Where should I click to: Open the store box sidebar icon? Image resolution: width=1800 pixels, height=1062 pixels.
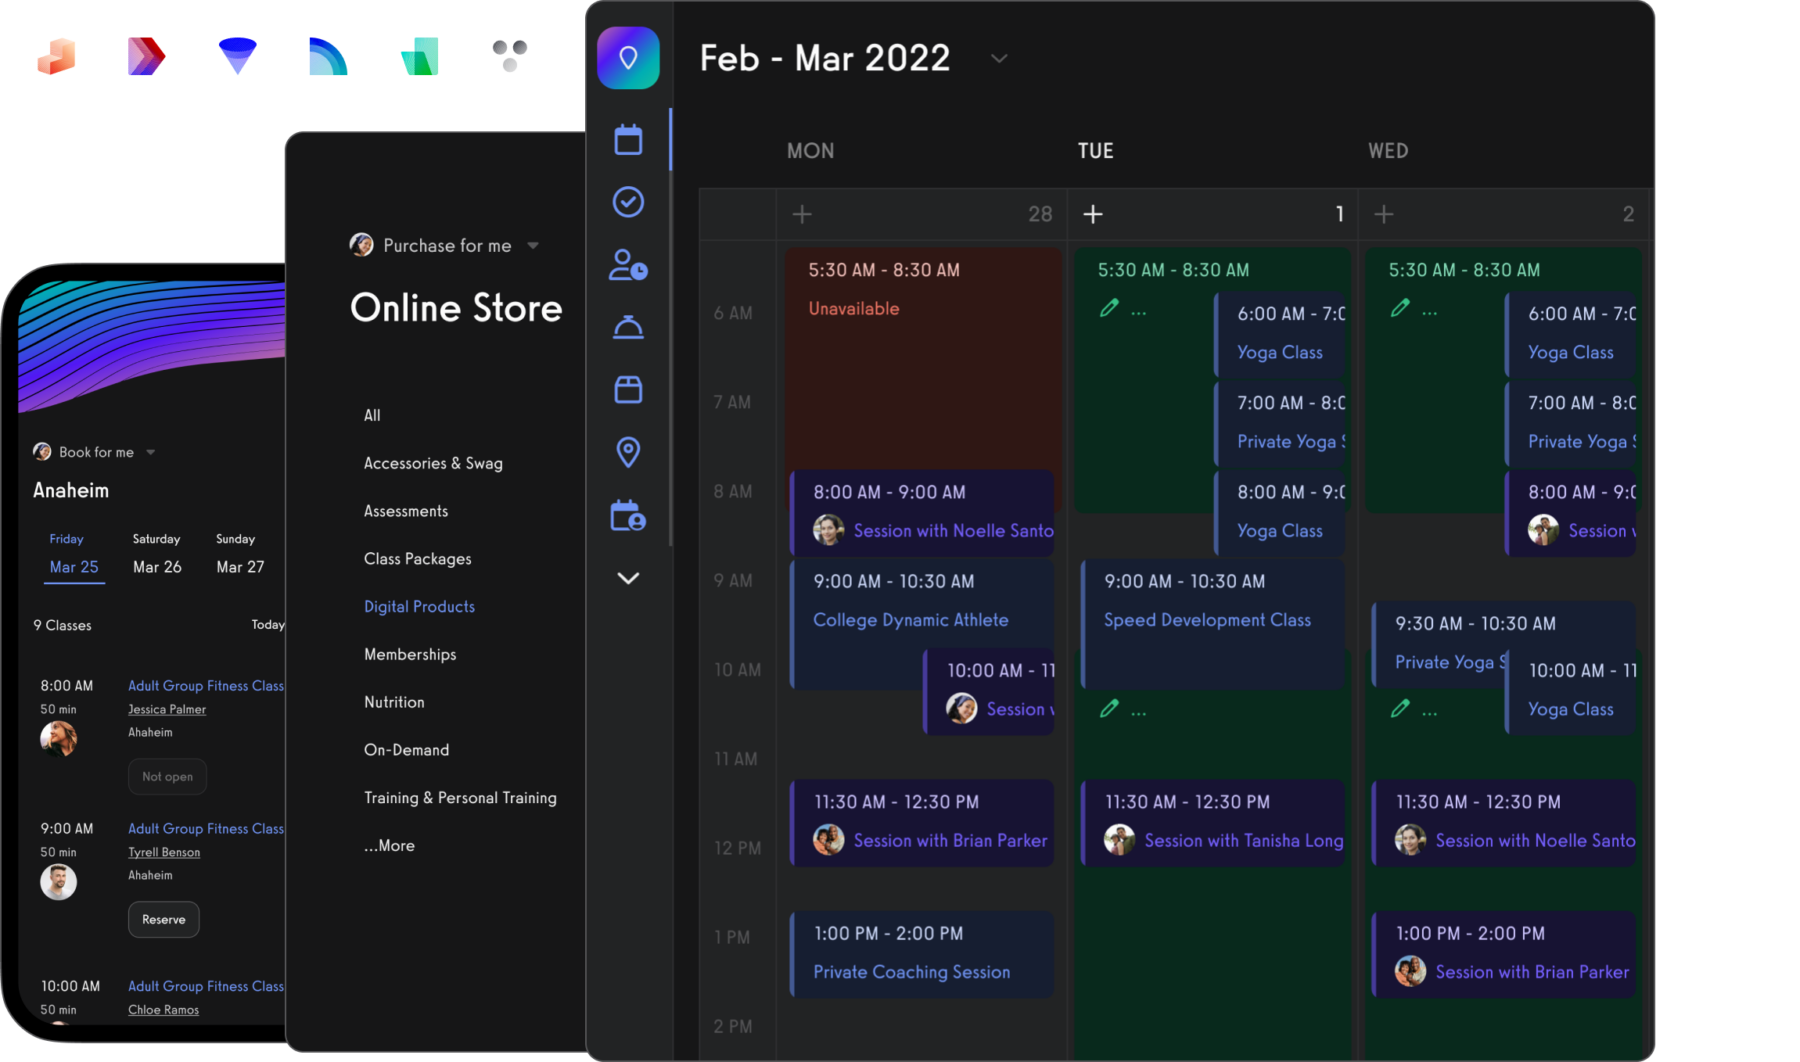pyautogui.click(x=628, y=390)
